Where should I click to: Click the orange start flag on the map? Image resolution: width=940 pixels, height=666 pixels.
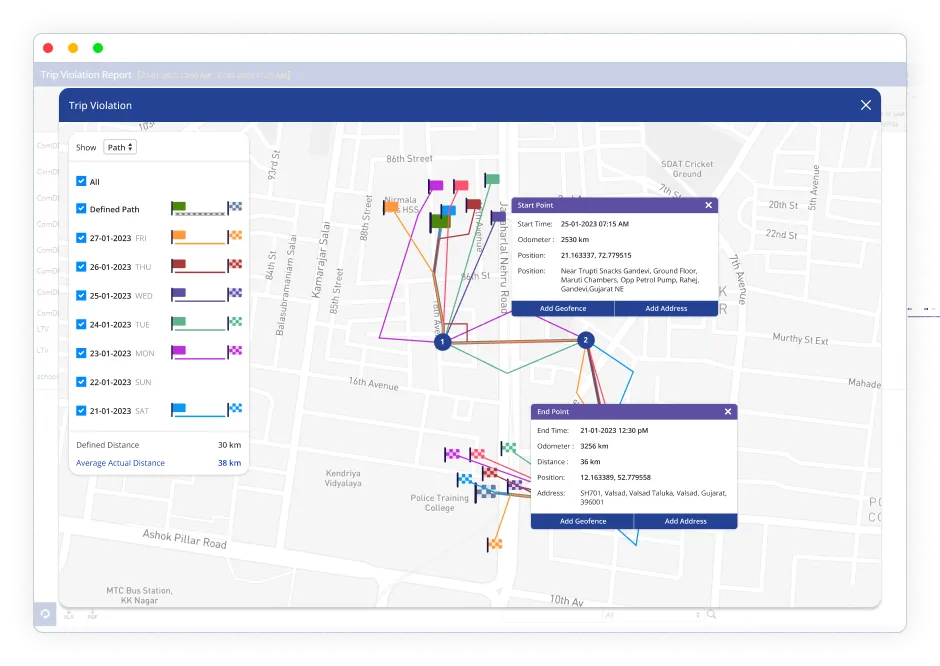tap(390, 208)
